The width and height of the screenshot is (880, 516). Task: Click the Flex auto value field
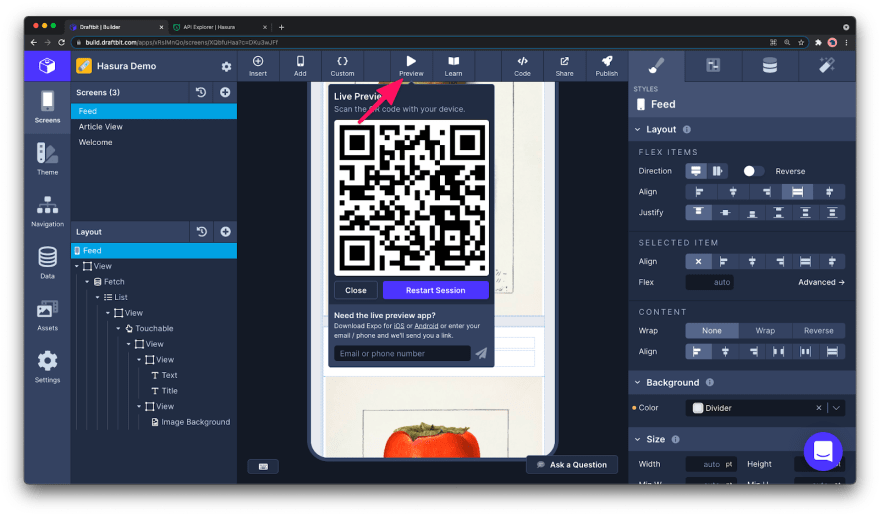709,282
